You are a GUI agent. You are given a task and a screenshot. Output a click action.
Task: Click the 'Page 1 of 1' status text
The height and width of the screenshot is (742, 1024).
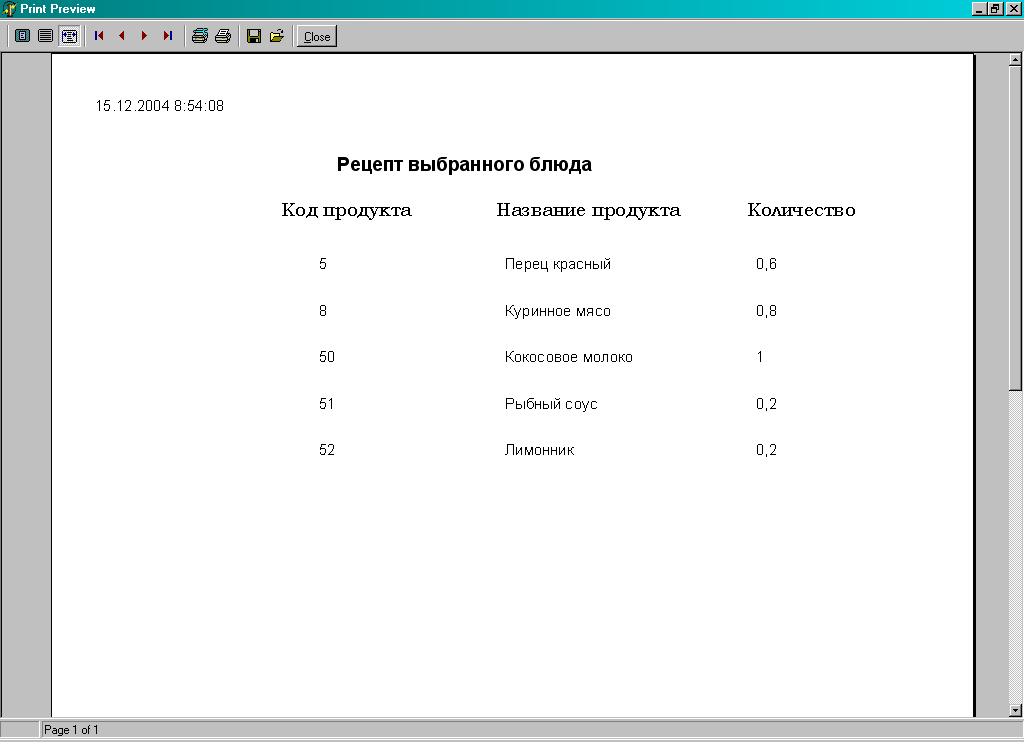(71, 730)
